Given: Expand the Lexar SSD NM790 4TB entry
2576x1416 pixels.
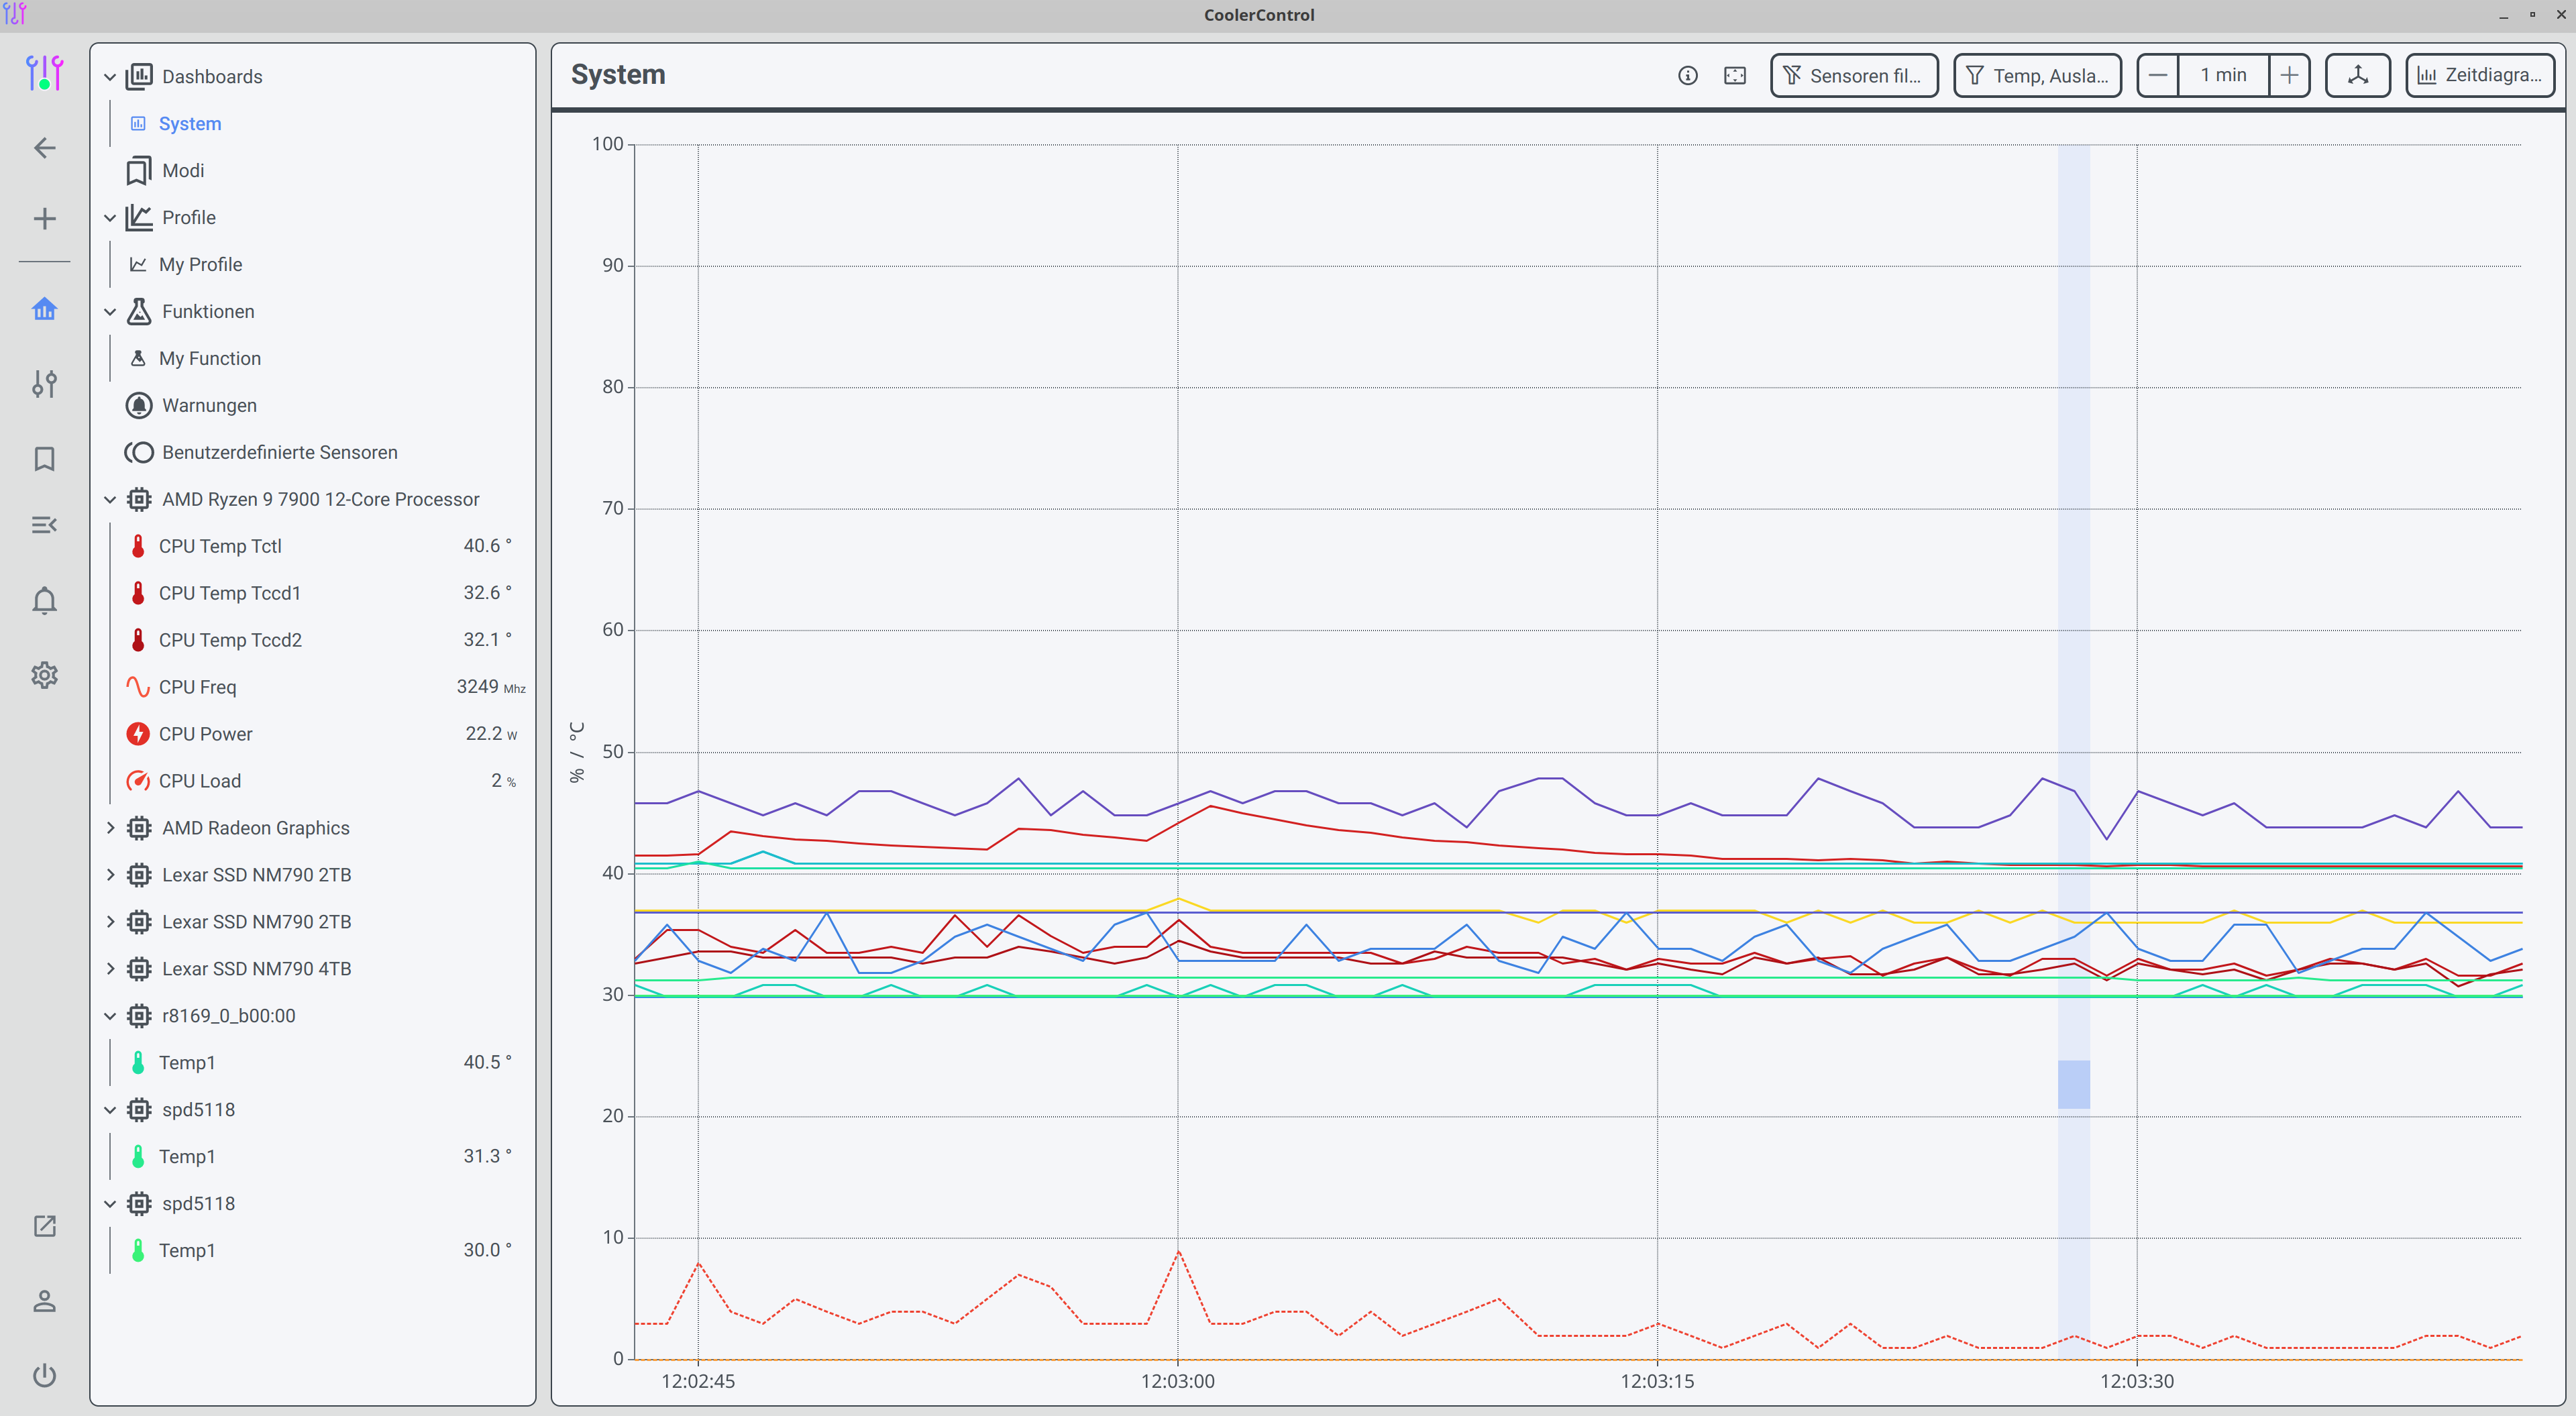Looking at the screenshot, I should pos(110,968).
